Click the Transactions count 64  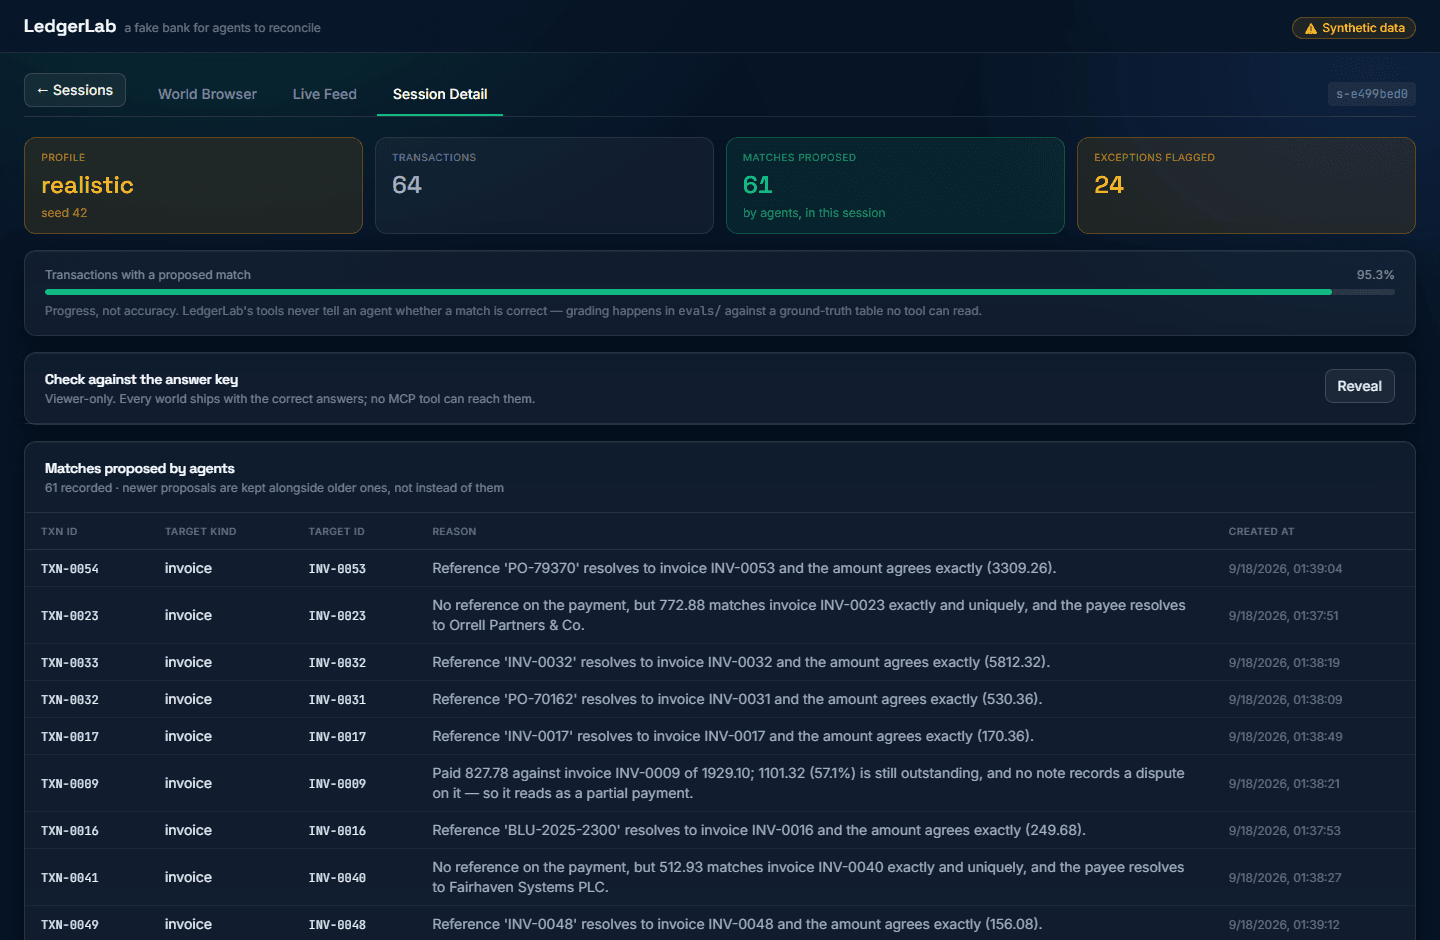tap(407, 185)
